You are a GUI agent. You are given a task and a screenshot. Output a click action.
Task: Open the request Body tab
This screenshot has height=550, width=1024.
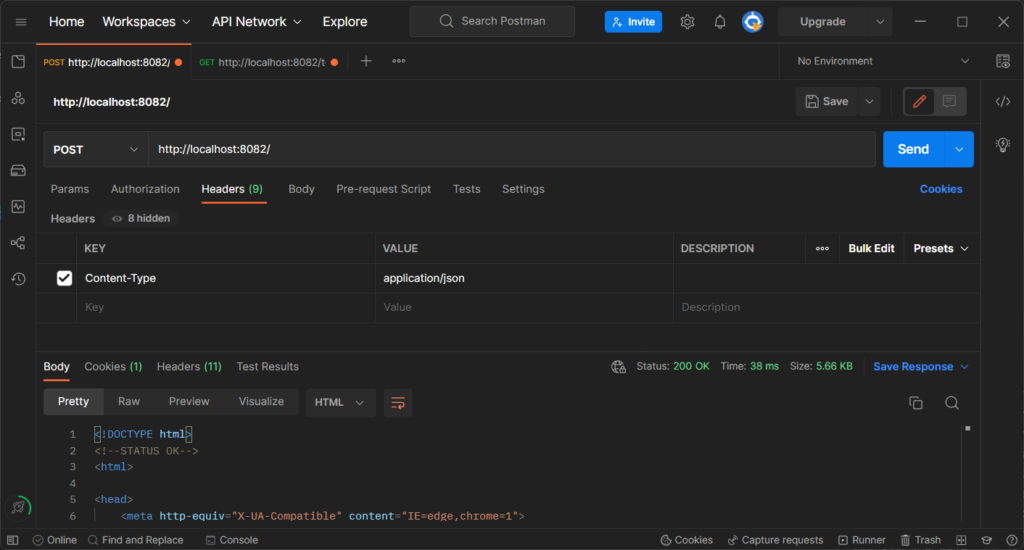point(301,189)
